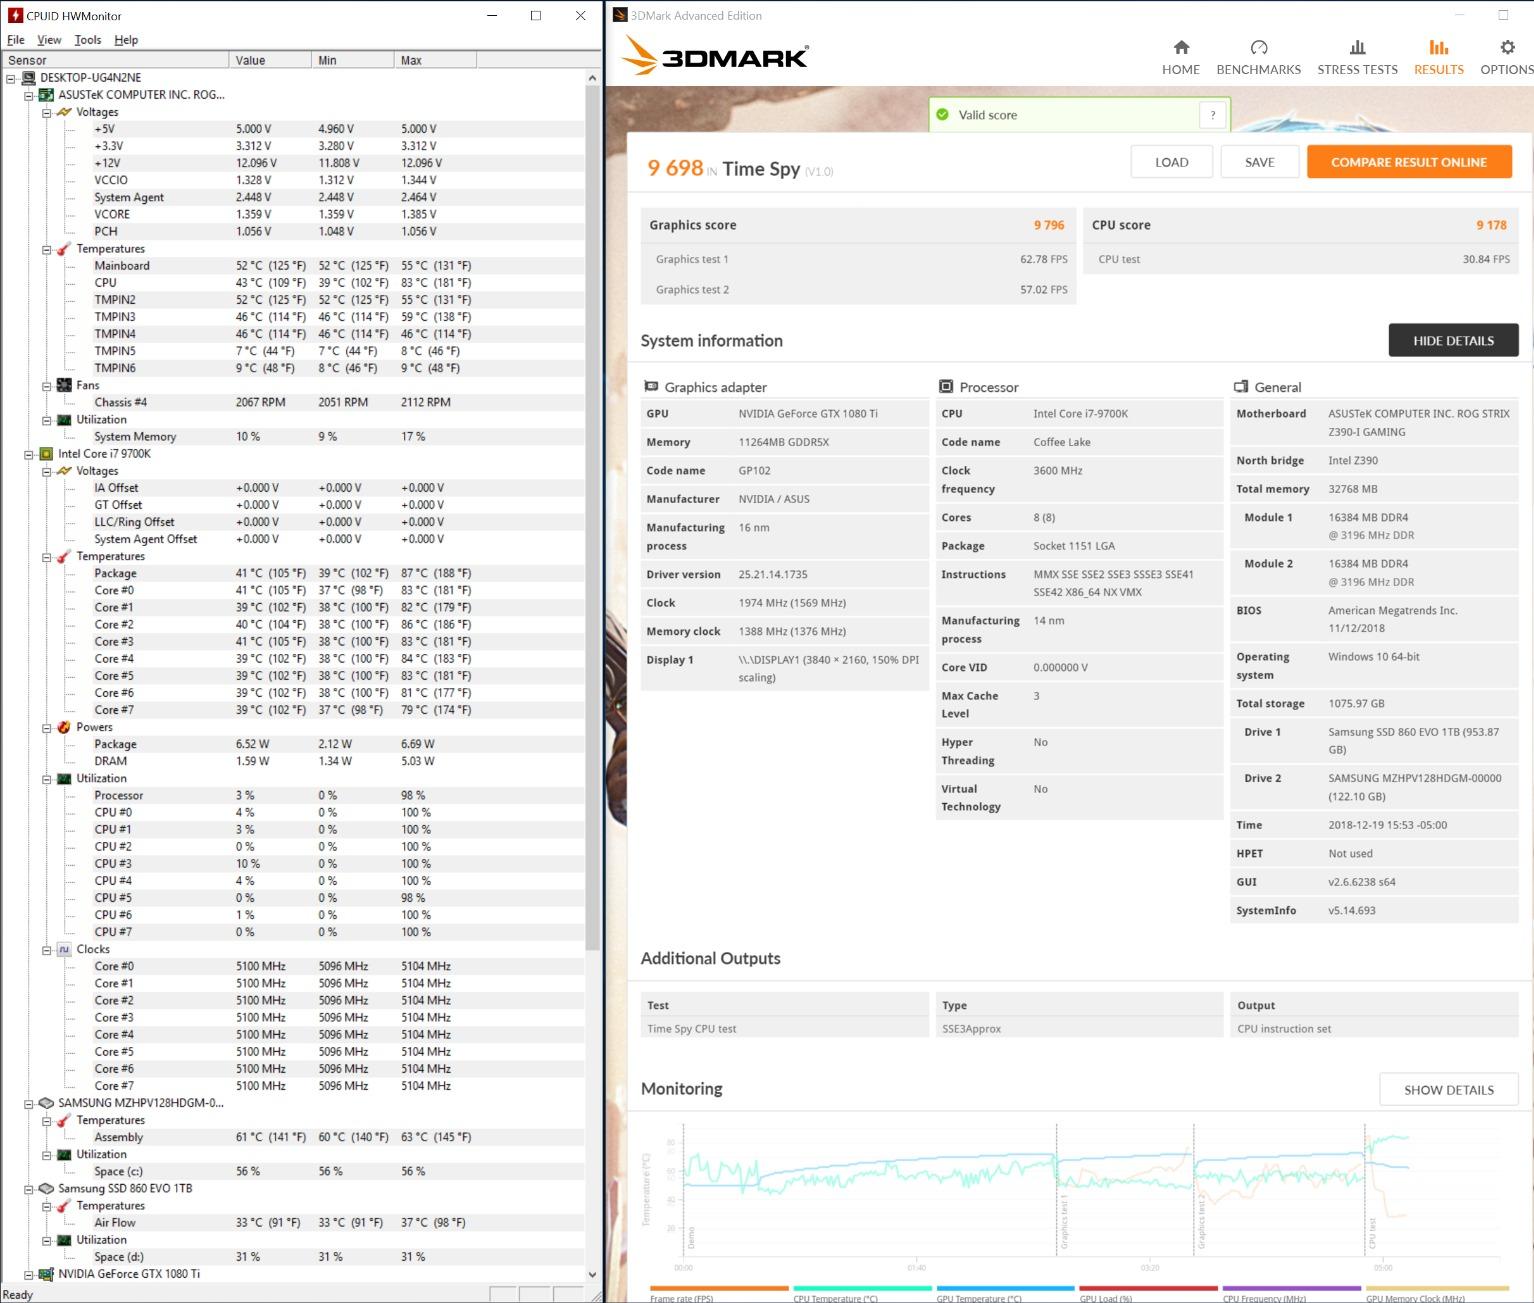Click the 3DMARK logo
1534x1303 pixels.
[716, 56]
